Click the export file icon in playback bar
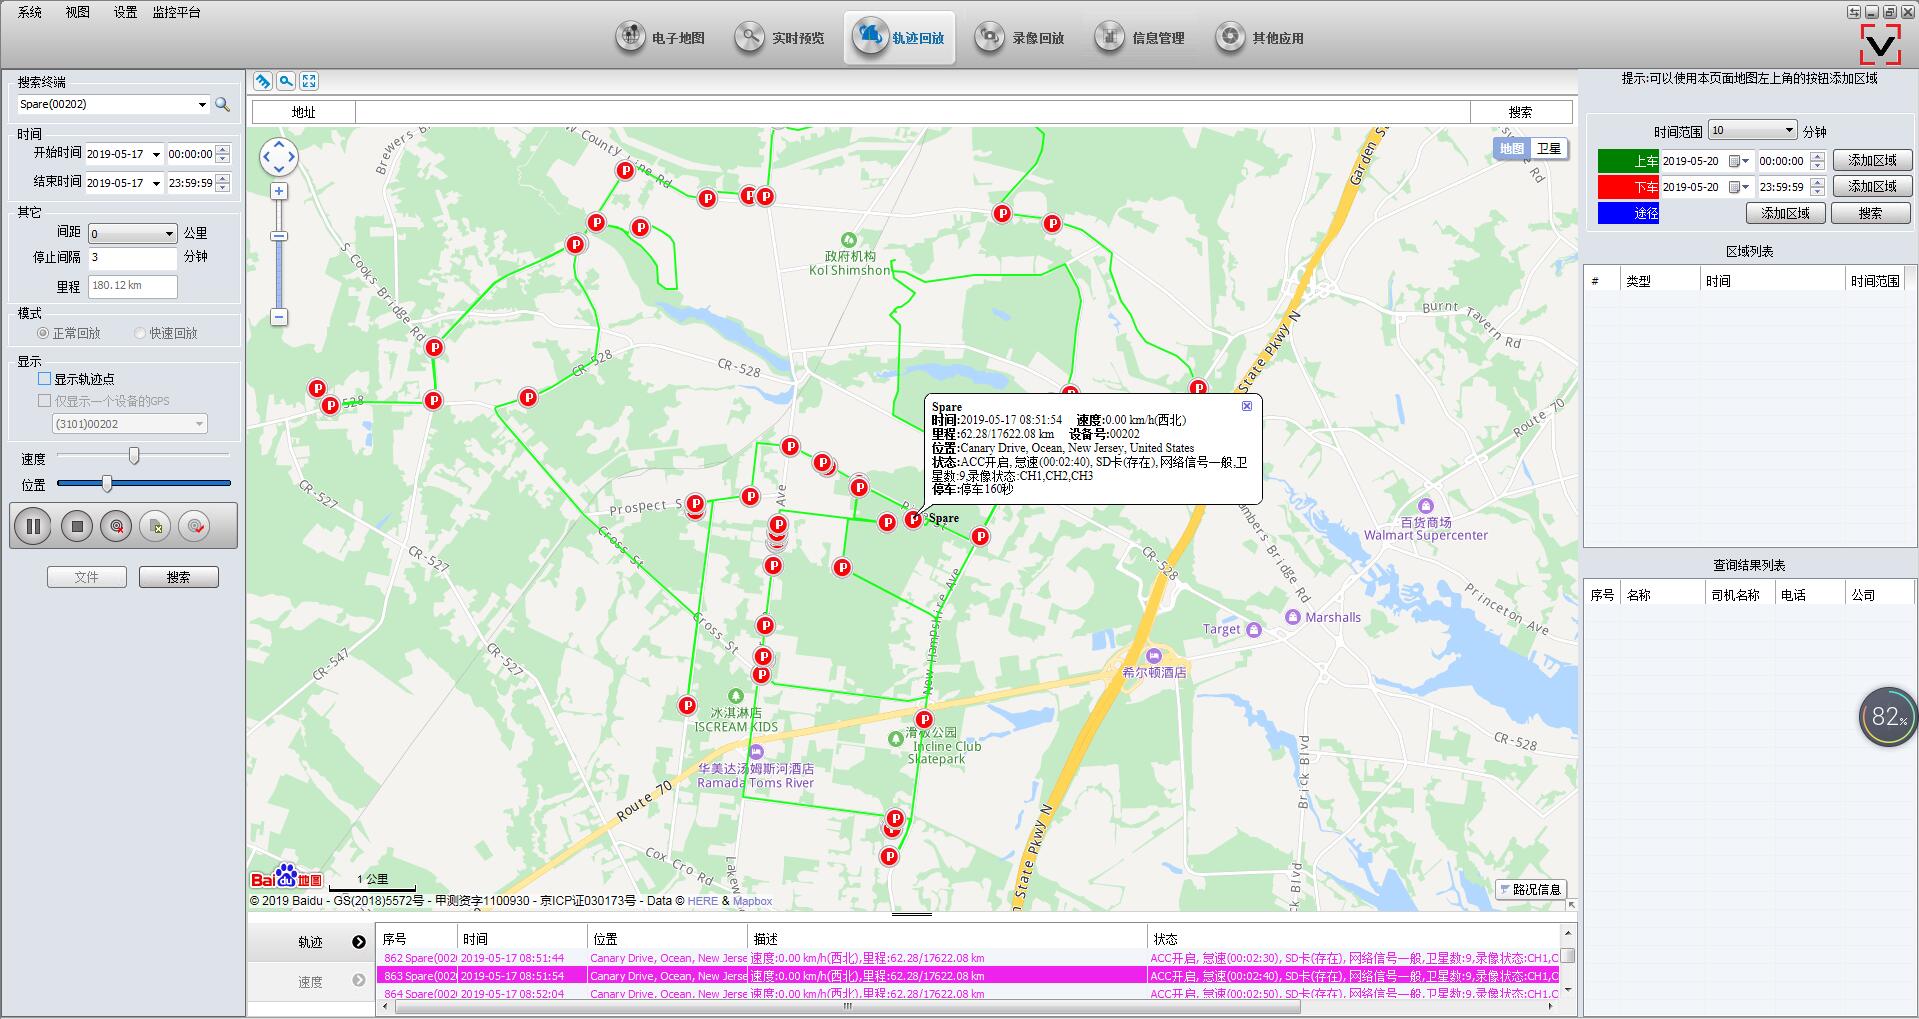The width and height of the screenshot is (1919, 1019). click(x=155, y=526)
